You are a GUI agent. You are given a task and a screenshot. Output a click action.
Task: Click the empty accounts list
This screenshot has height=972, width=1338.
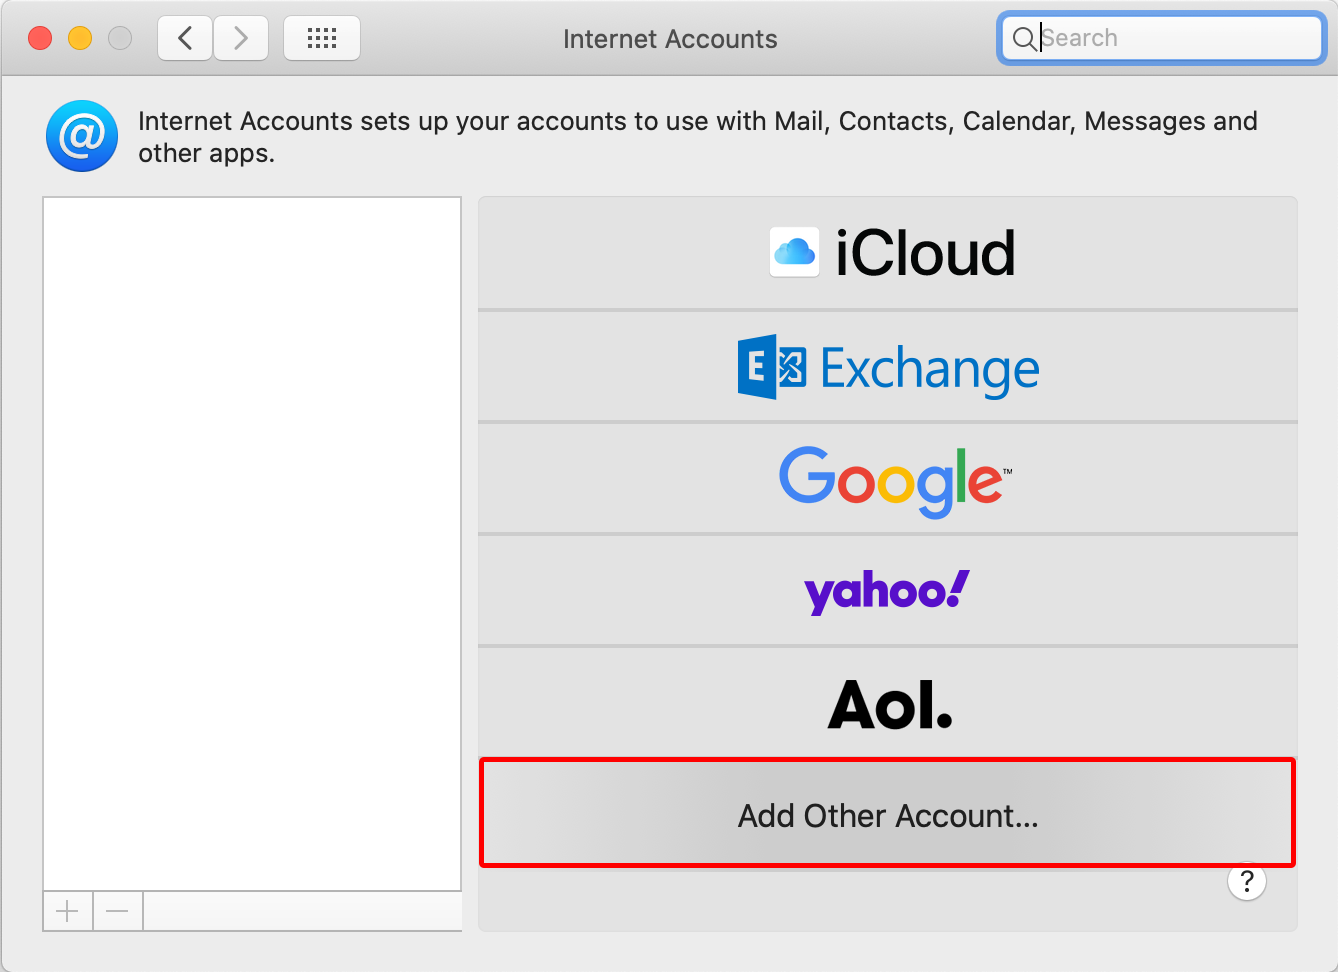pos(252,544)
